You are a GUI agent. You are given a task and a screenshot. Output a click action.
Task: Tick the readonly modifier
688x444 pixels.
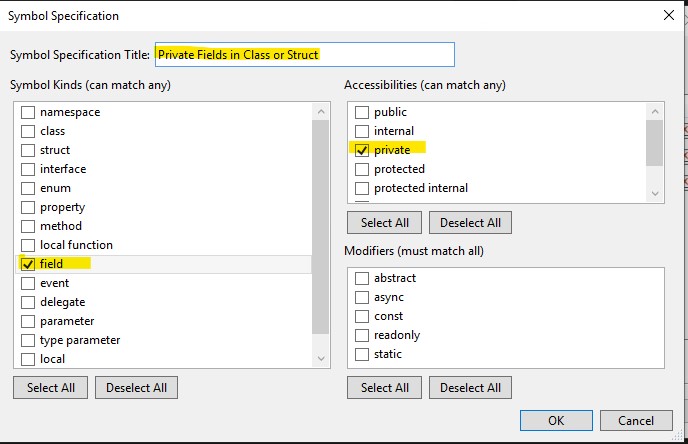click(362, 335)
